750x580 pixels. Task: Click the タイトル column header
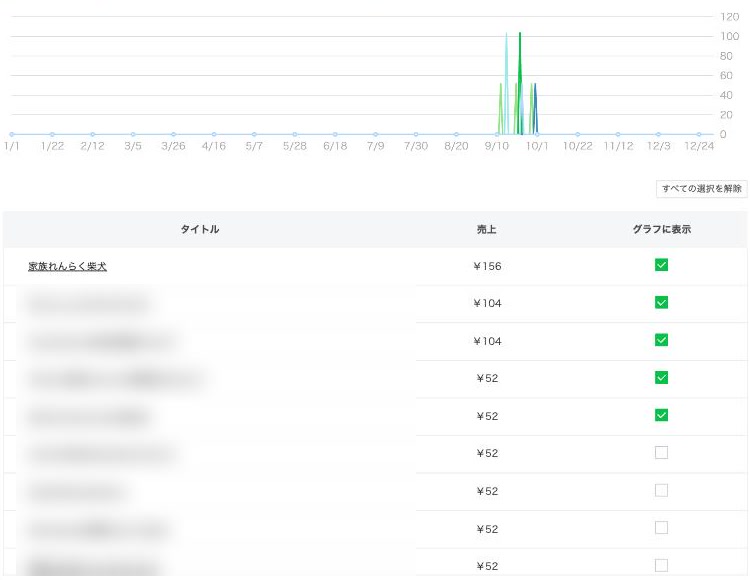[199, 229]
